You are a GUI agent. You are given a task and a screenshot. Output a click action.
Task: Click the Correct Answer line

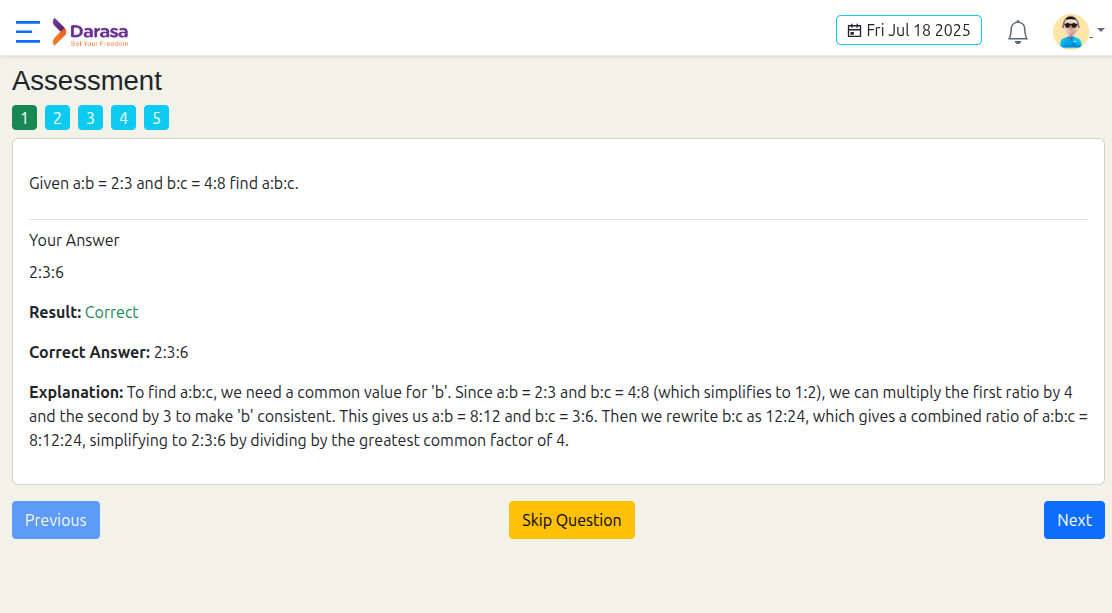109,353
